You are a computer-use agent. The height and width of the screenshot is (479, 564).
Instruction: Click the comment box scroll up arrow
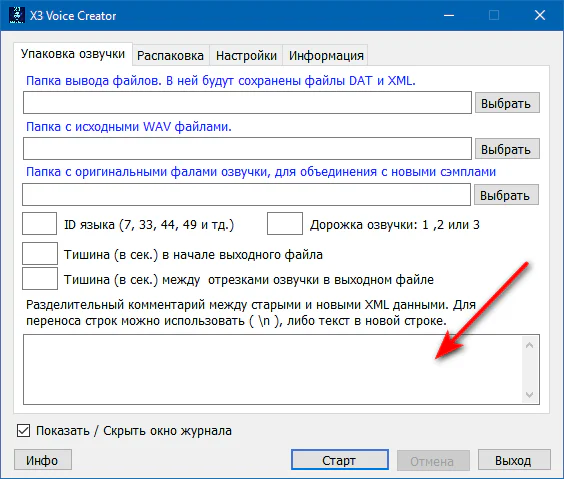[529, 345]
